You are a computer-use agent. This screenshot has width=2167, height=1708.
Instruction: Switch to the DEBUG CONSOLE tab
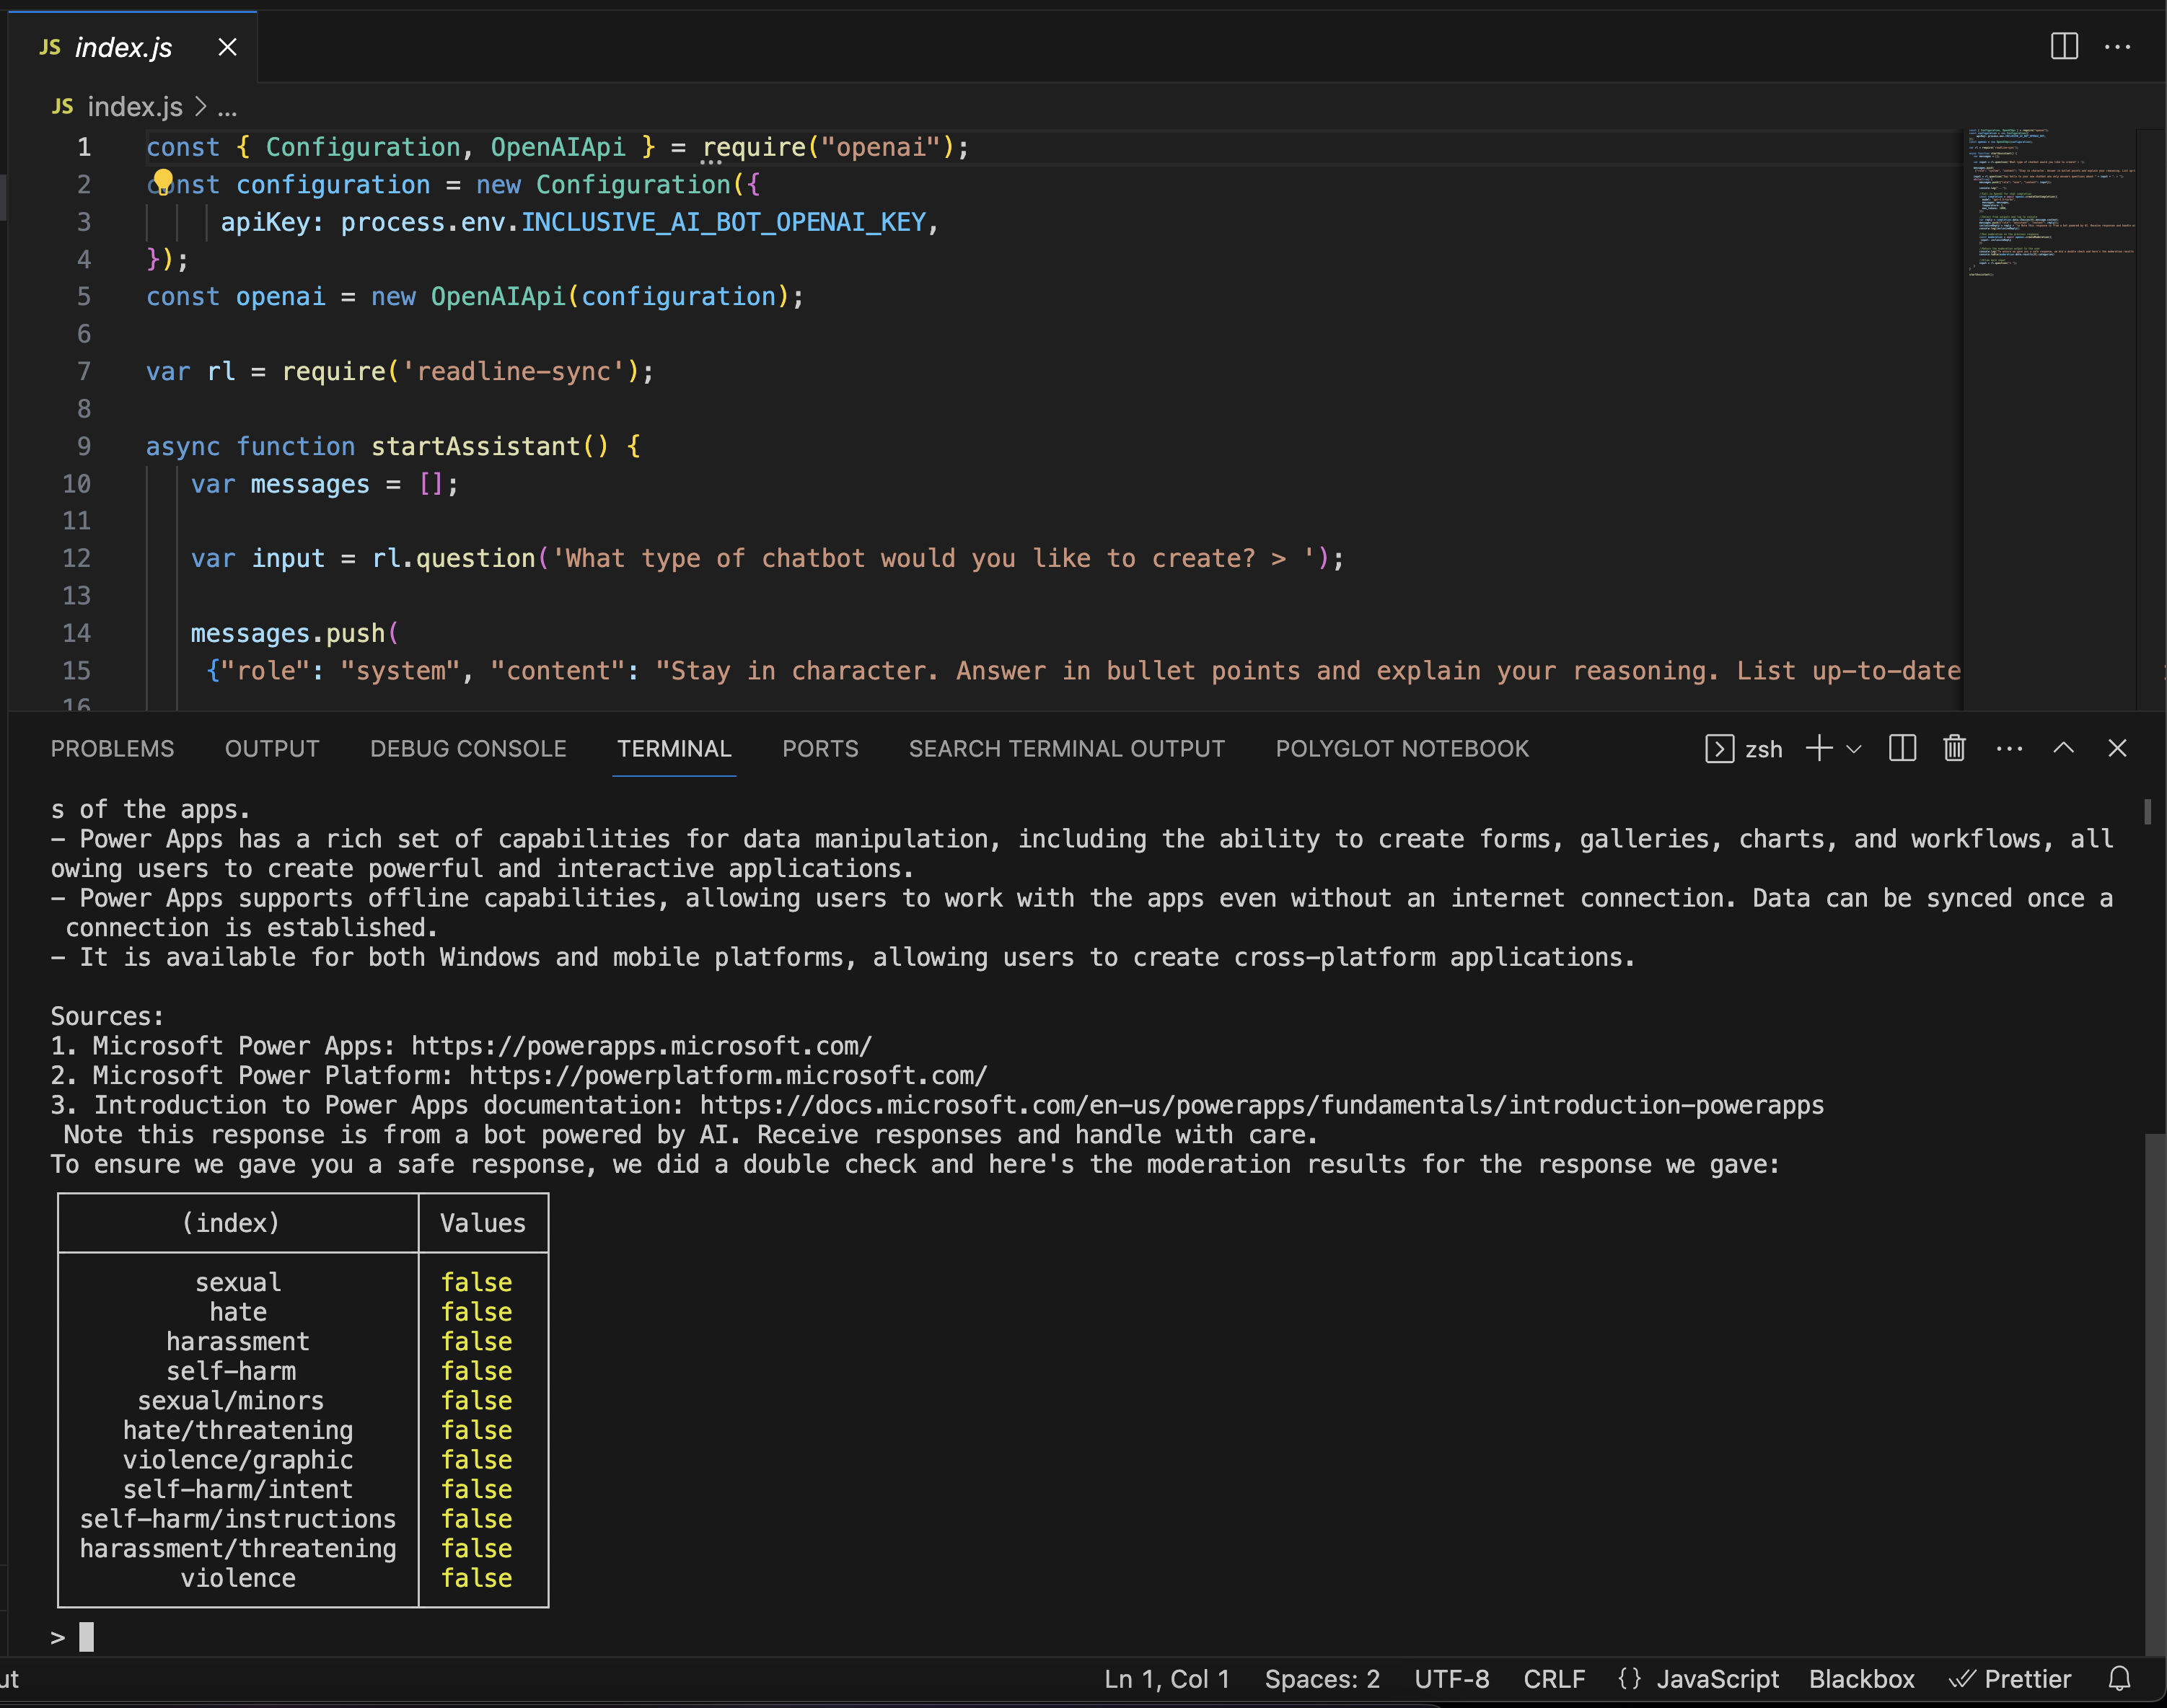(x=468, y=749)
